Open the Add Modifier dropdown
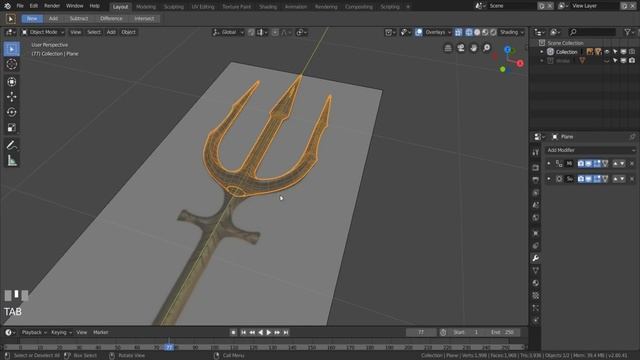Image resolution: width=640 pixels, height=360 pixels. tap(591, 150)
